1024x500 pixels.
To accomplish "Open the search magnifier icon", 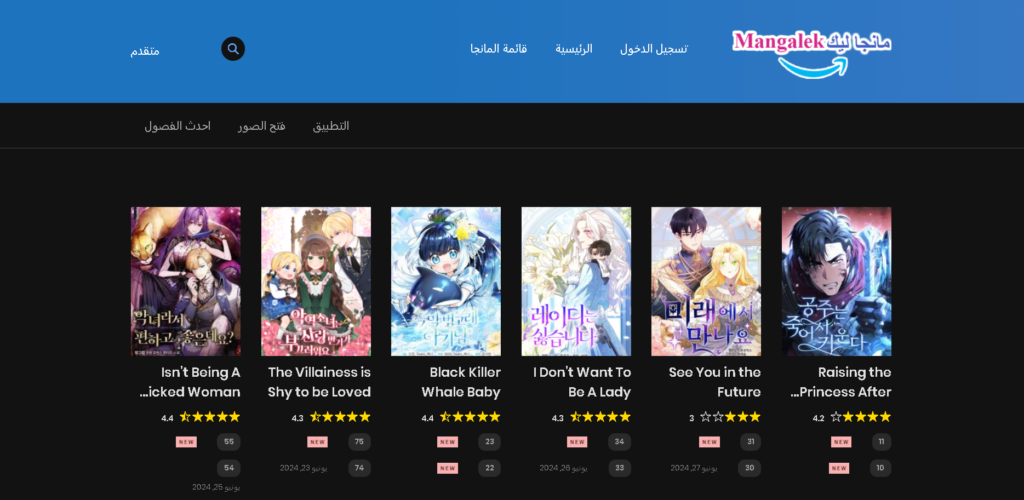I will pyautogui.click(x=233, y=49).
